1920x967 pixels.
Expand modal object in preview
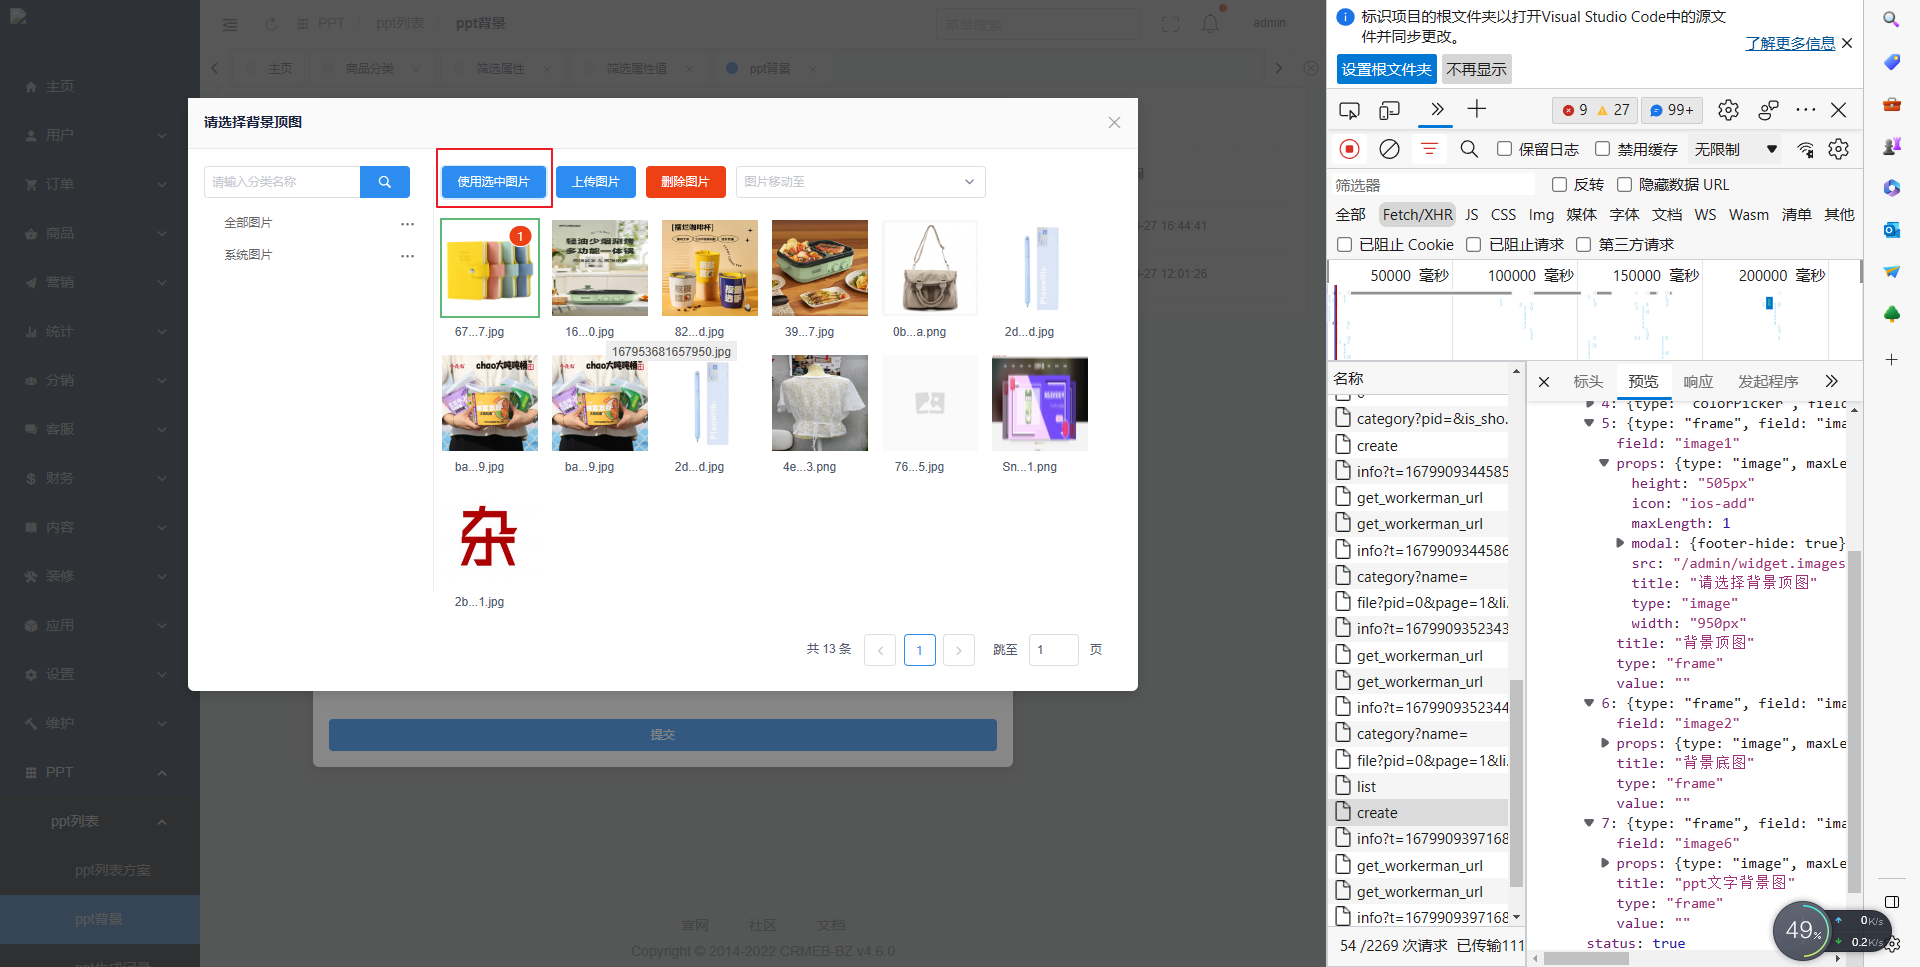pos(1620,543)
